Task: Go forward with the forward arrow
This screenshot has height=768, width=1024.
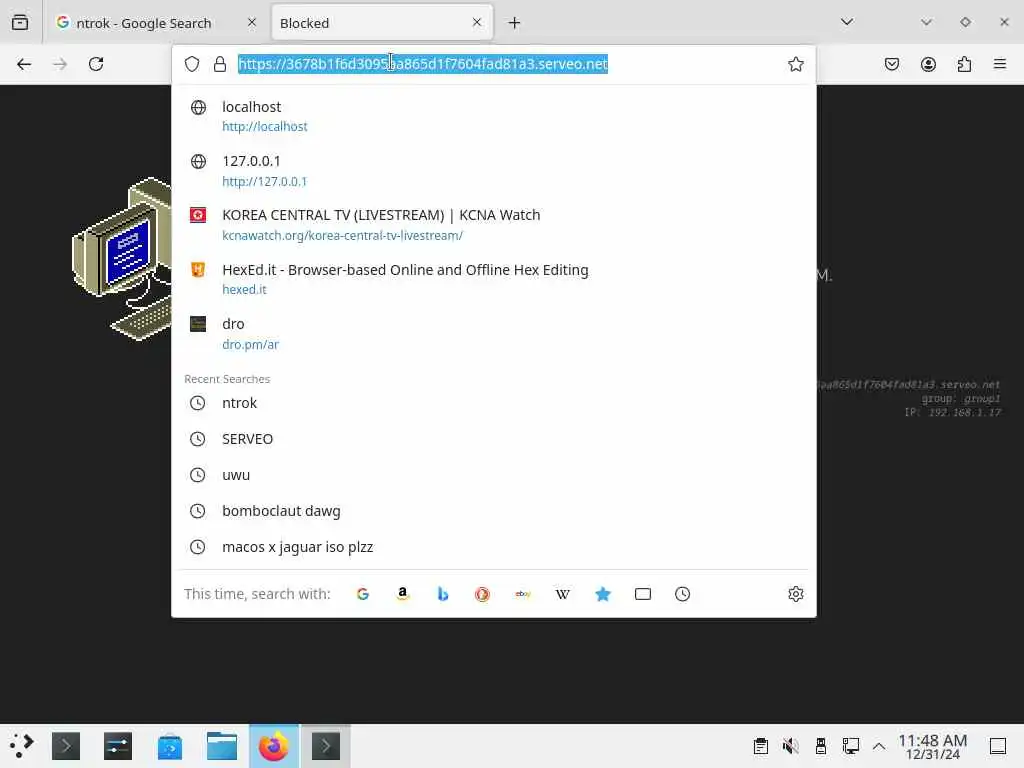Action: tap(60, 64)
